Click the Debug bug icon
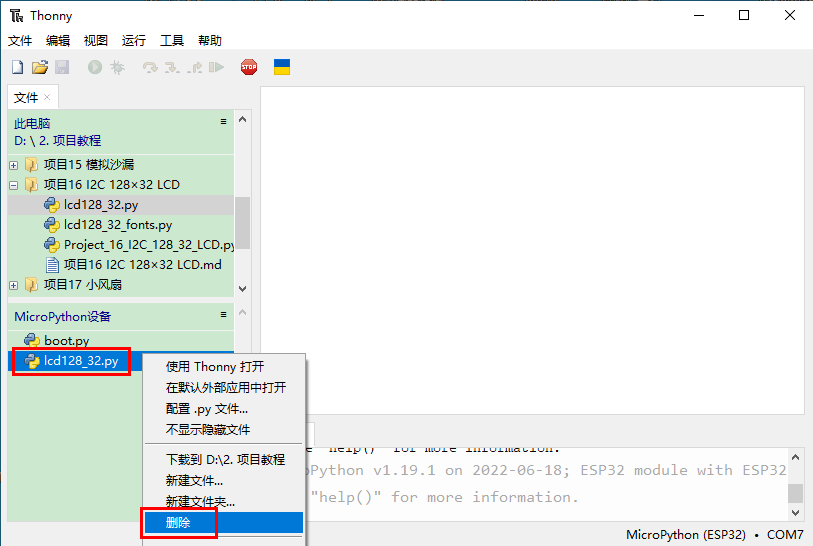Viewport: 813px width, 546px height. pos(117,67)
